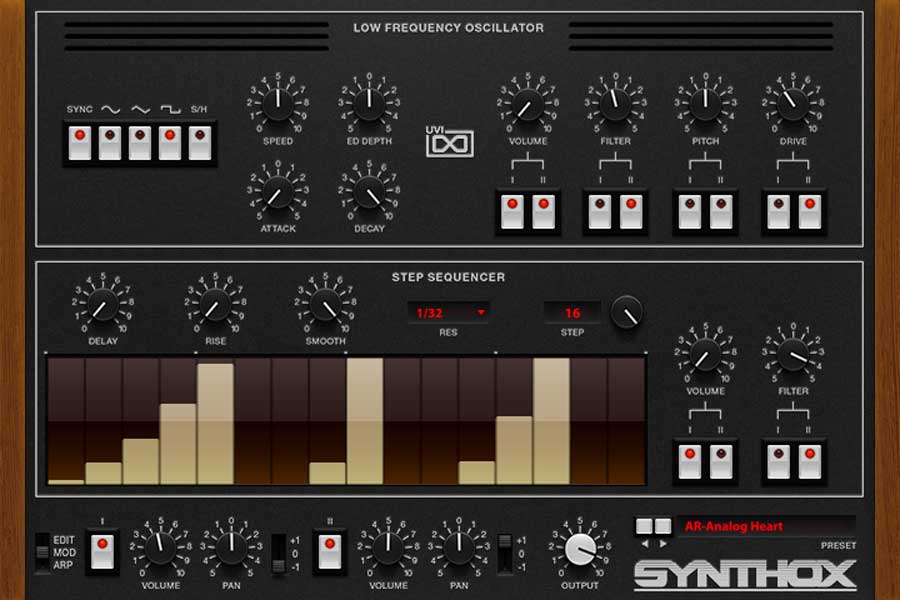
Task: Click the fifth sequencer step bar
Action: [215, 424]
